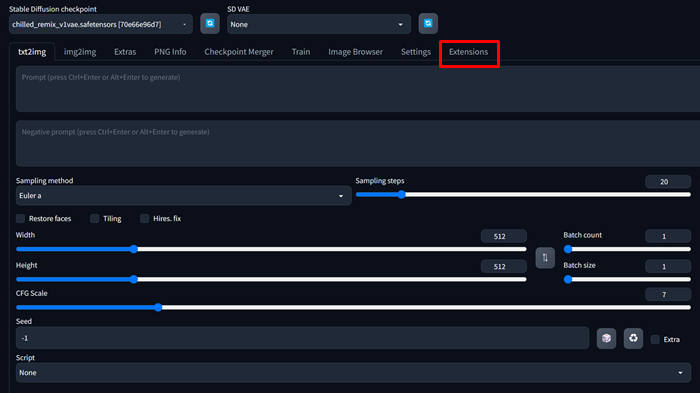Viewport: 700px width, 393px height.
Task: Click the Sampling steps number box
Action: [x=668, y=182]
